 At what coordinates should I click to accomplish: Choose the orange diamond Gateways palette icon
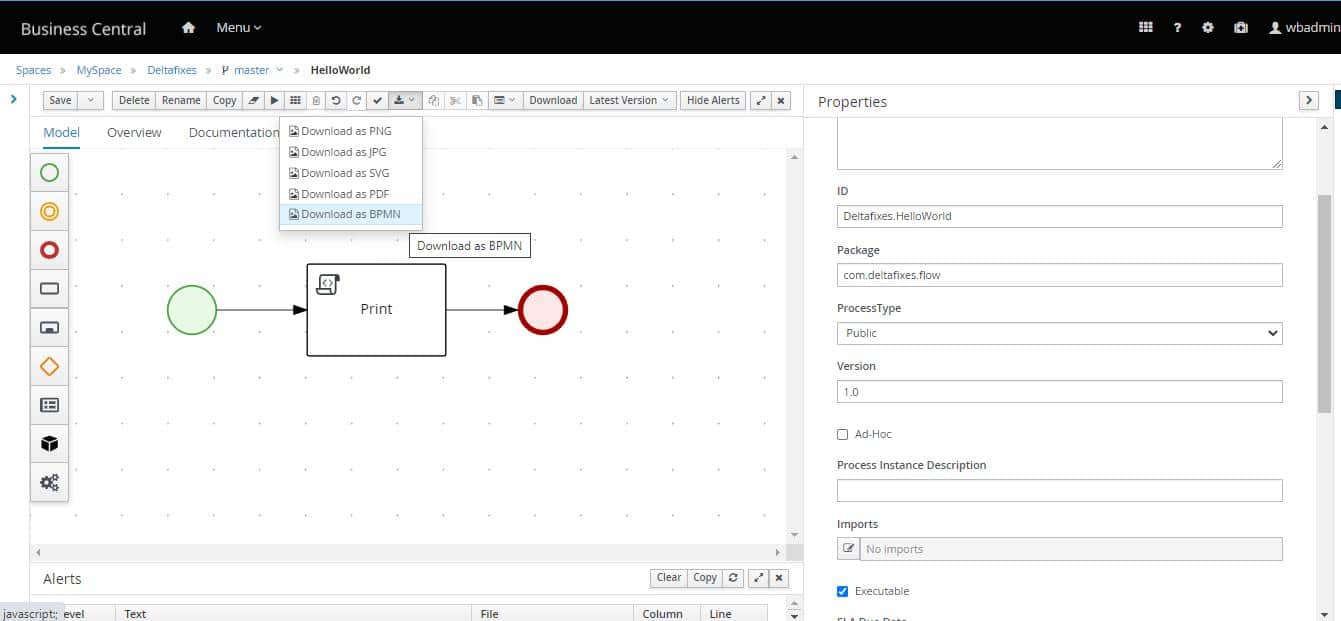coord(49,367)
